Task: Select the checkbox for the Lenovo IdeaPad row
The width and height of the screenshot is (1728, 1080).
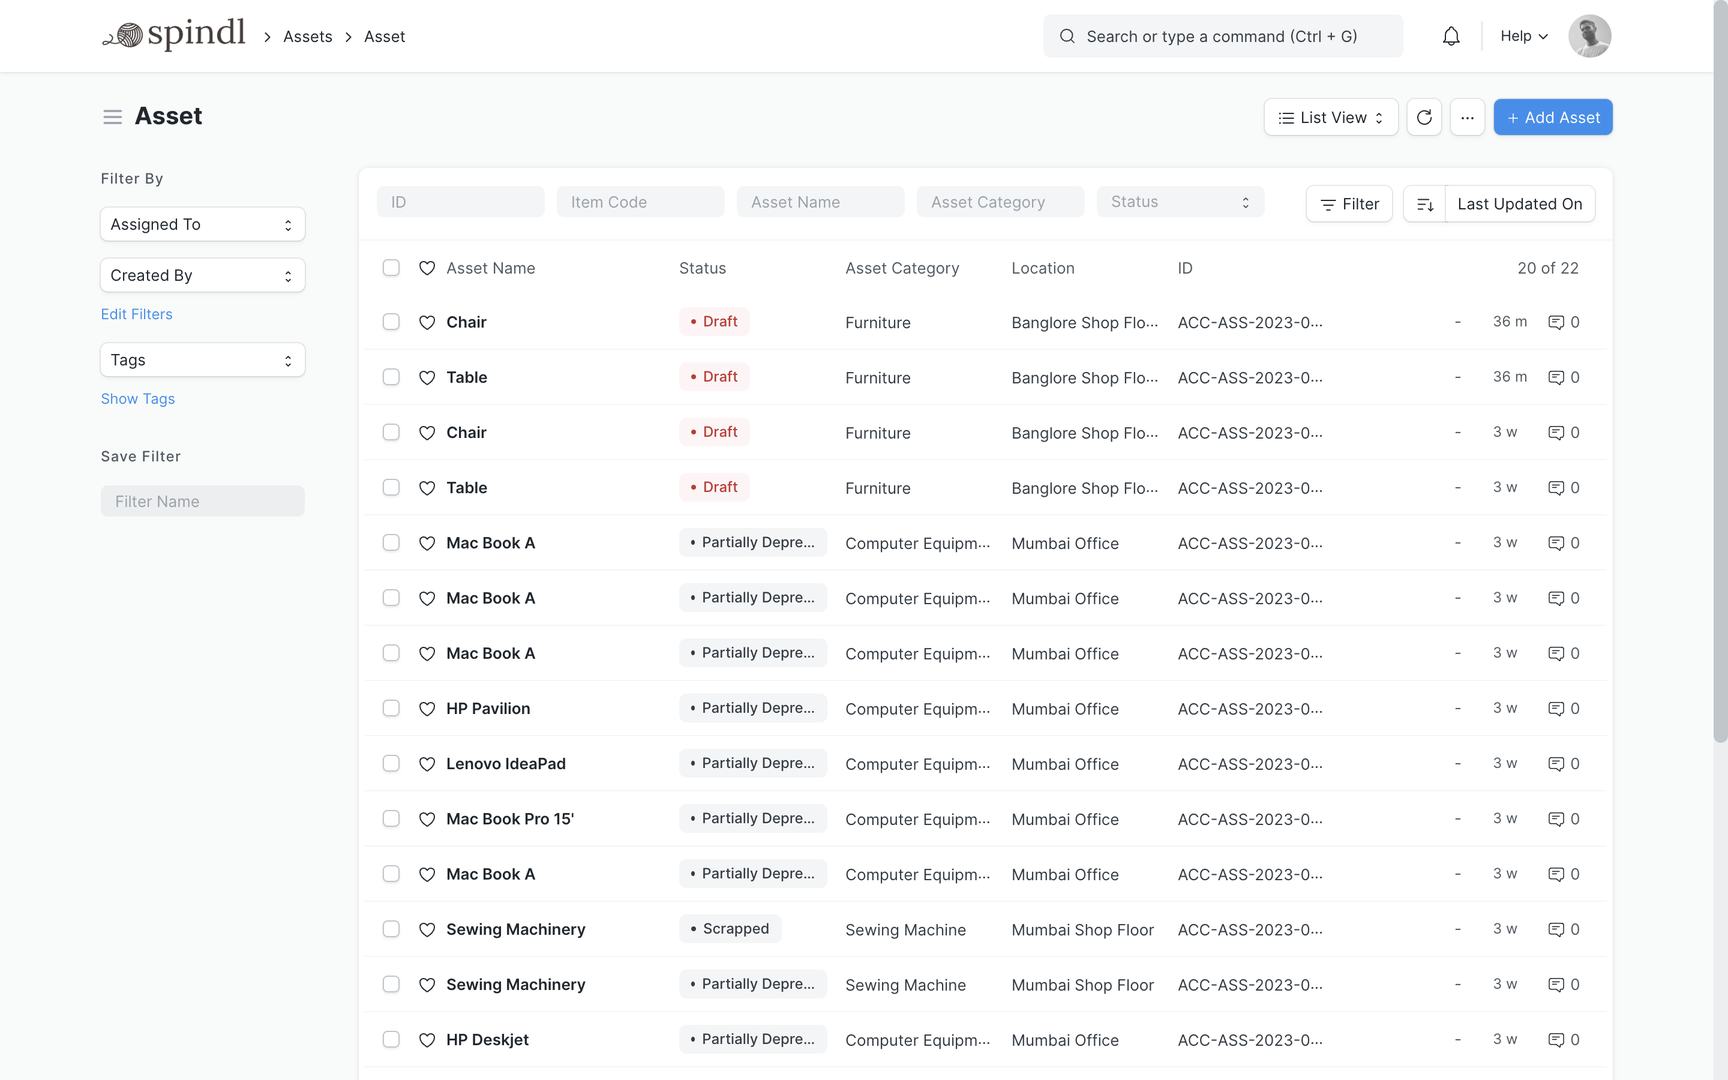Action: click(391, 763)
